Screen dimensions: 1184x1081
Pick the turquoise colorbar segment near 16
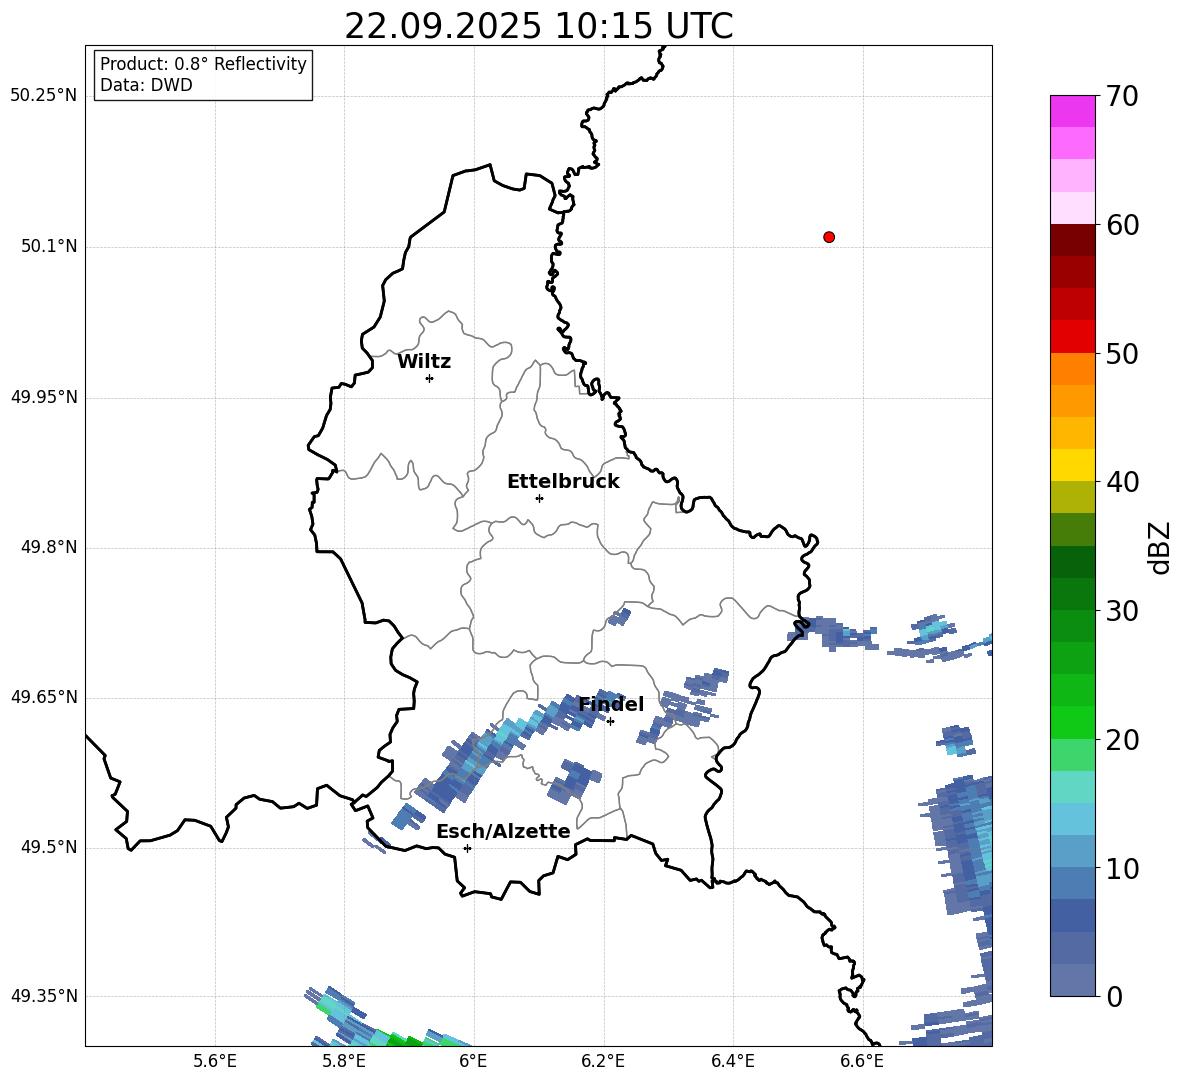pos(1072,787)
